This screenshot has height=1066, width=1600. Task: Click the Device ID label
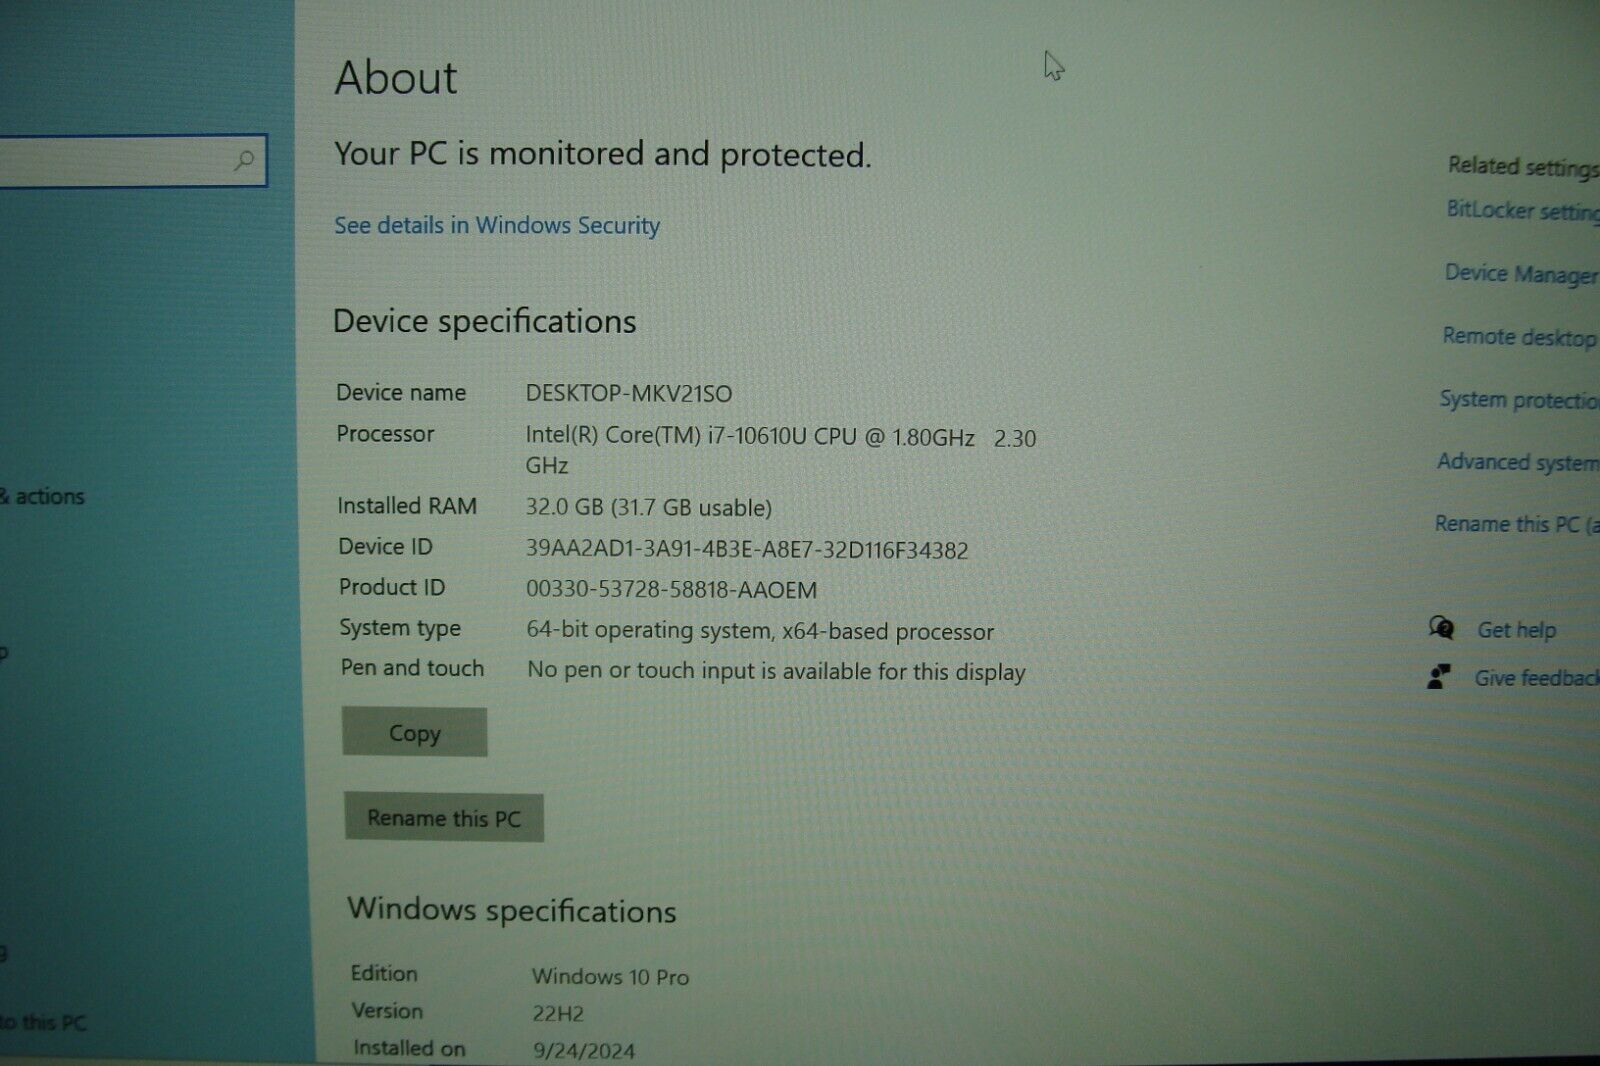[x=385, y=547]
